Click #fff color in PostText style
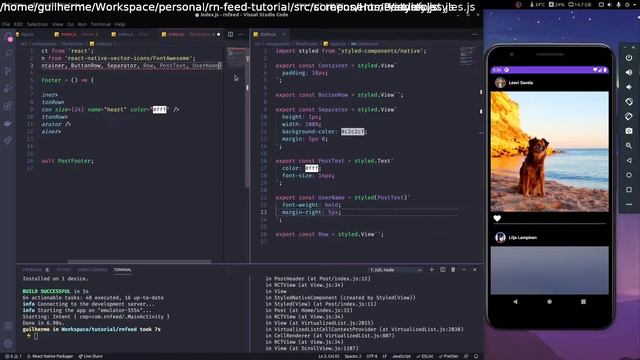 point(311,168)
